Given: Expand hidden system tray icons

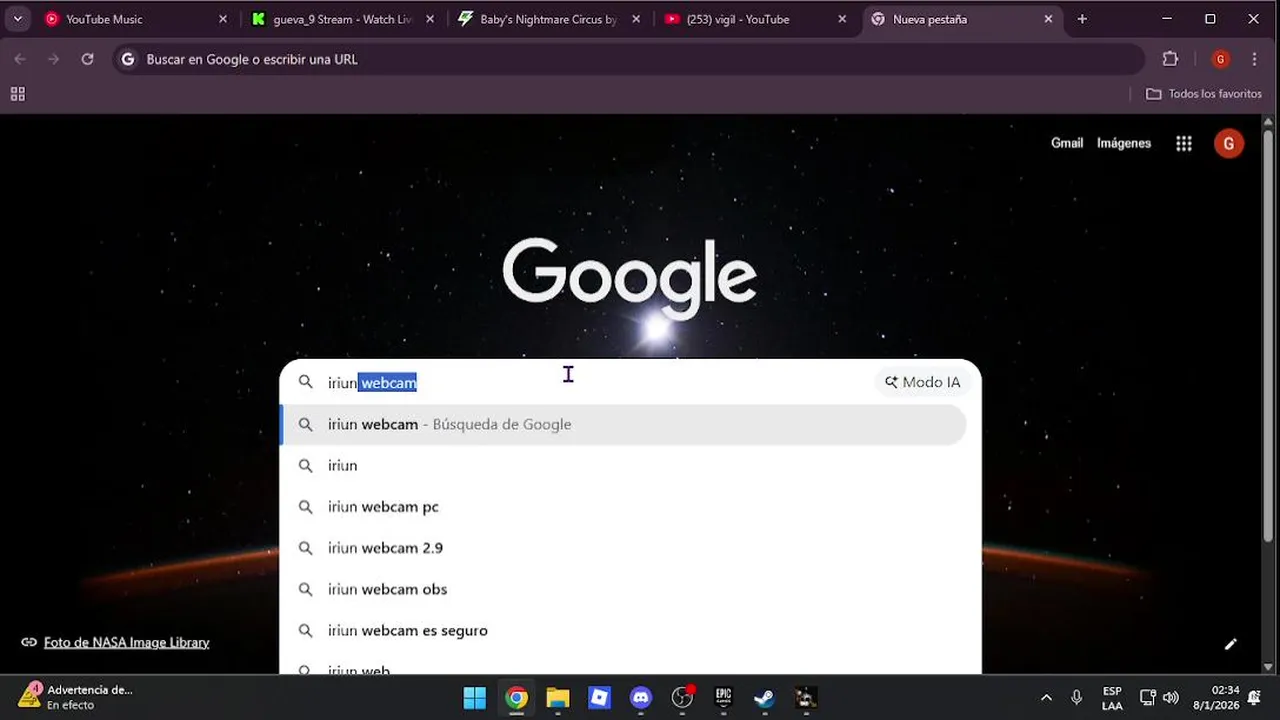Looking at the screenshot, I should (x=1046, y=697).
